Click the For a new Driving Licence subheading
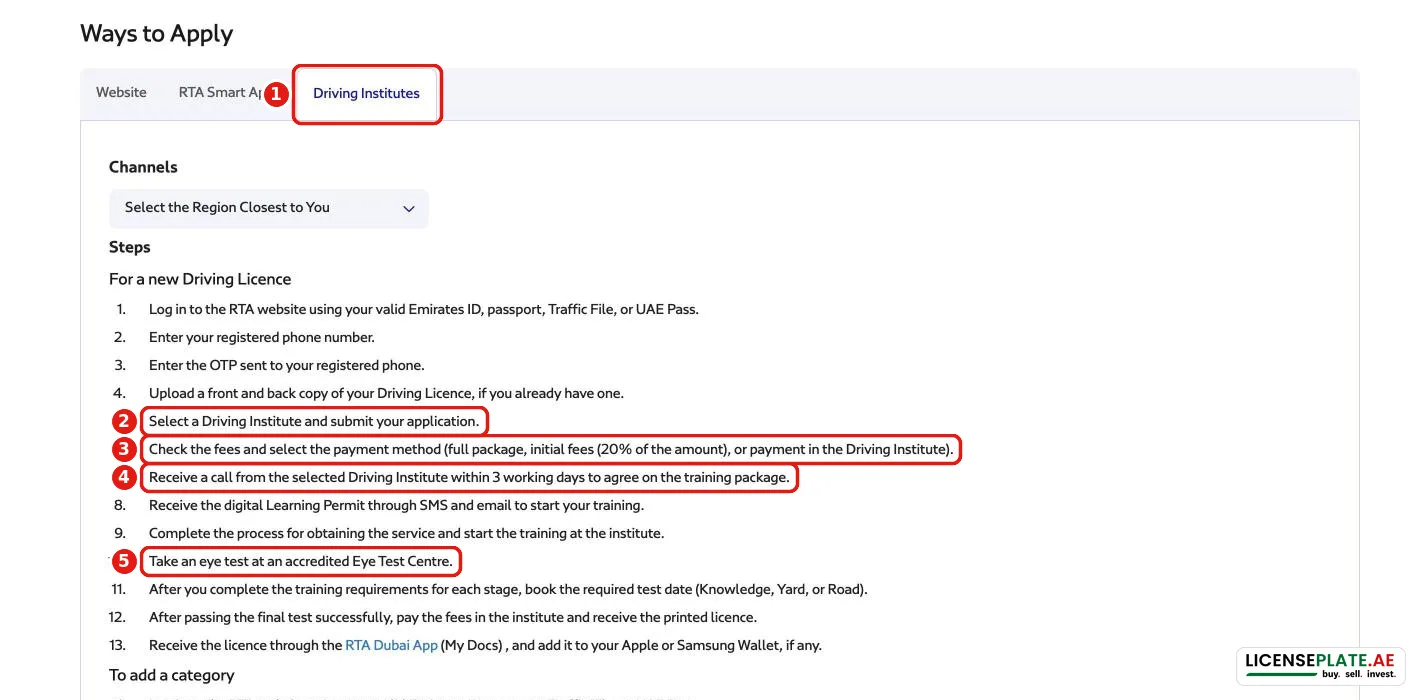The width and height of the screenshot is (1420, 700). tap(200, 279)
